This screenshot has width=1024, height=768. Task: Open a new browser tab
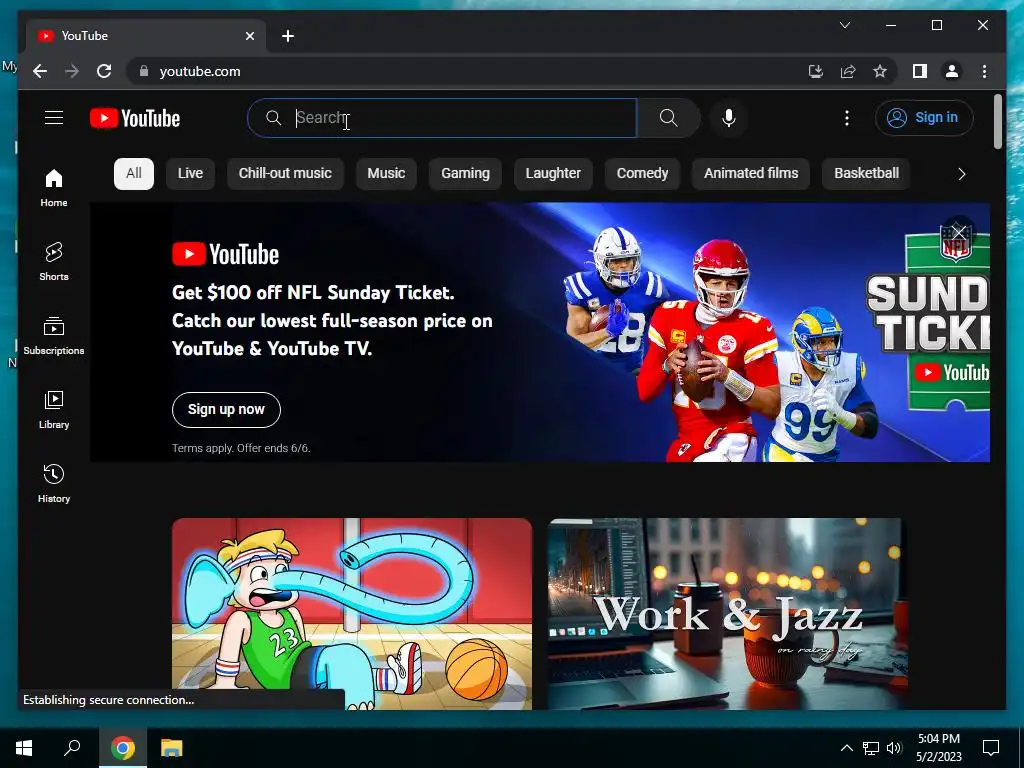click(287, 36)
